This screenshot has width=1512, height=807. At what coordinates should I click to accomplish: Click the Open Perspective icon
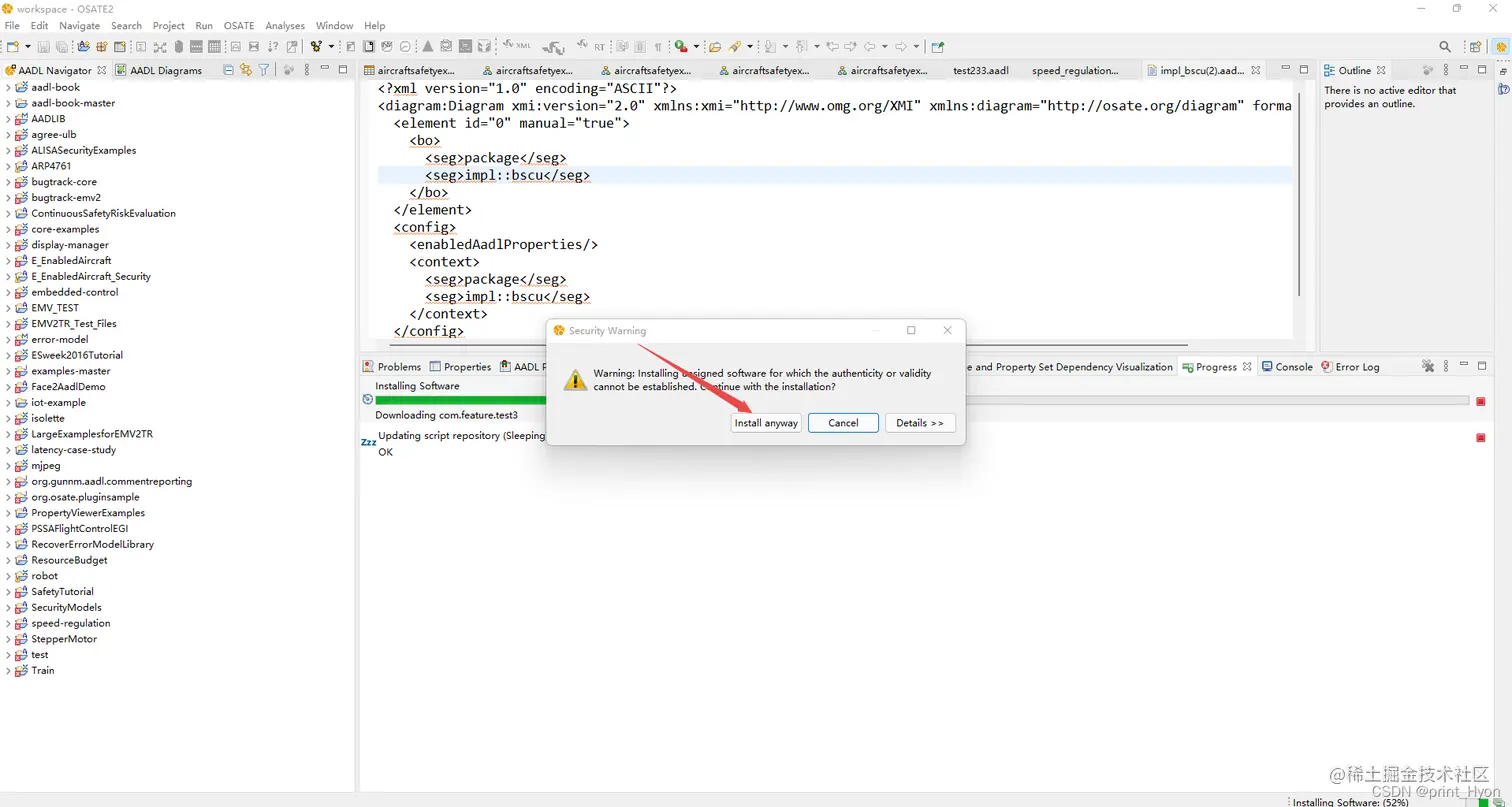pyautogui.click(x=1475, y=46)
